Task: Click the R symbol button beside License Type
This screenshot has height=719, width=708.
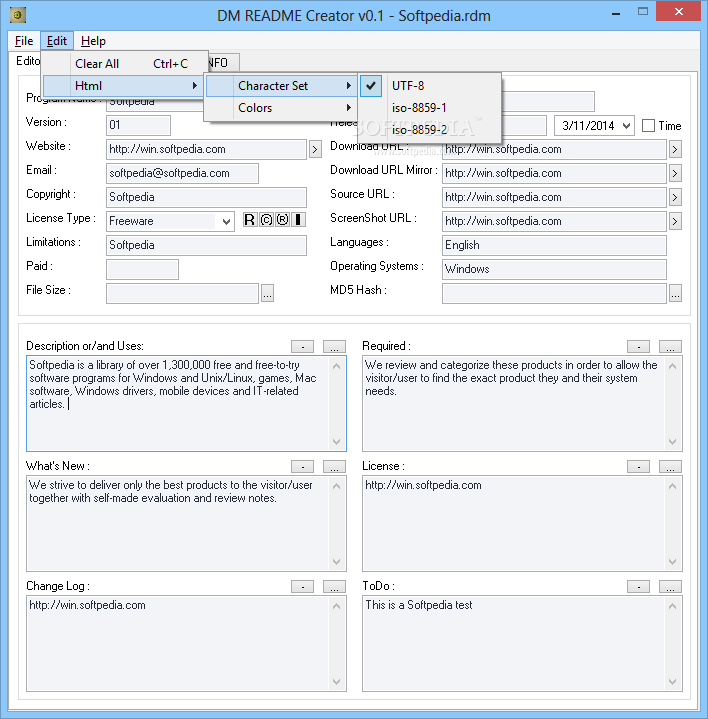Action: (249, 220)
